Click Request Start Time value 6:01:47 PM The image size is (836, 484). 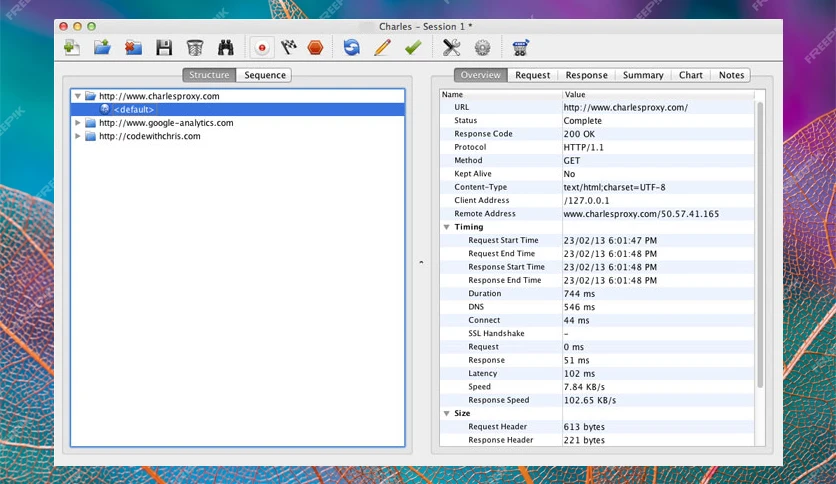pos(610,240)
